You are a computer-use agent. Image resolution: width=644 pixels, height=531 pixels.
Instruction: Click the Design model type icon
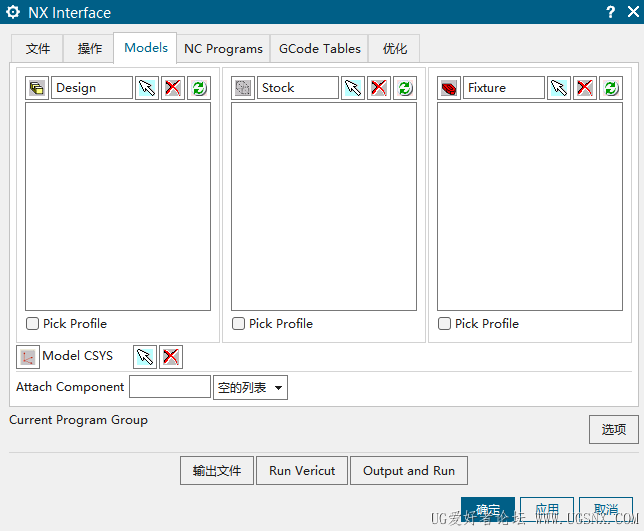(x=37, y=88)
